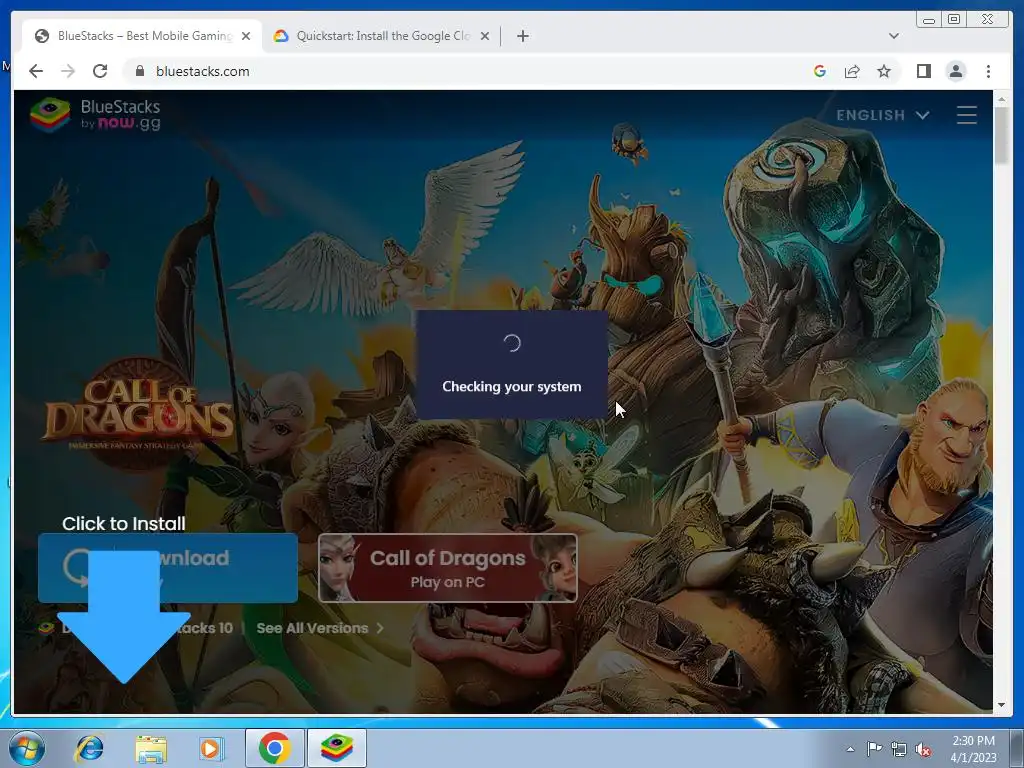The width and height of the screenshot is (1024, 768).
Task: Reload the bluestacks.com page
Action: pos(100,71)
